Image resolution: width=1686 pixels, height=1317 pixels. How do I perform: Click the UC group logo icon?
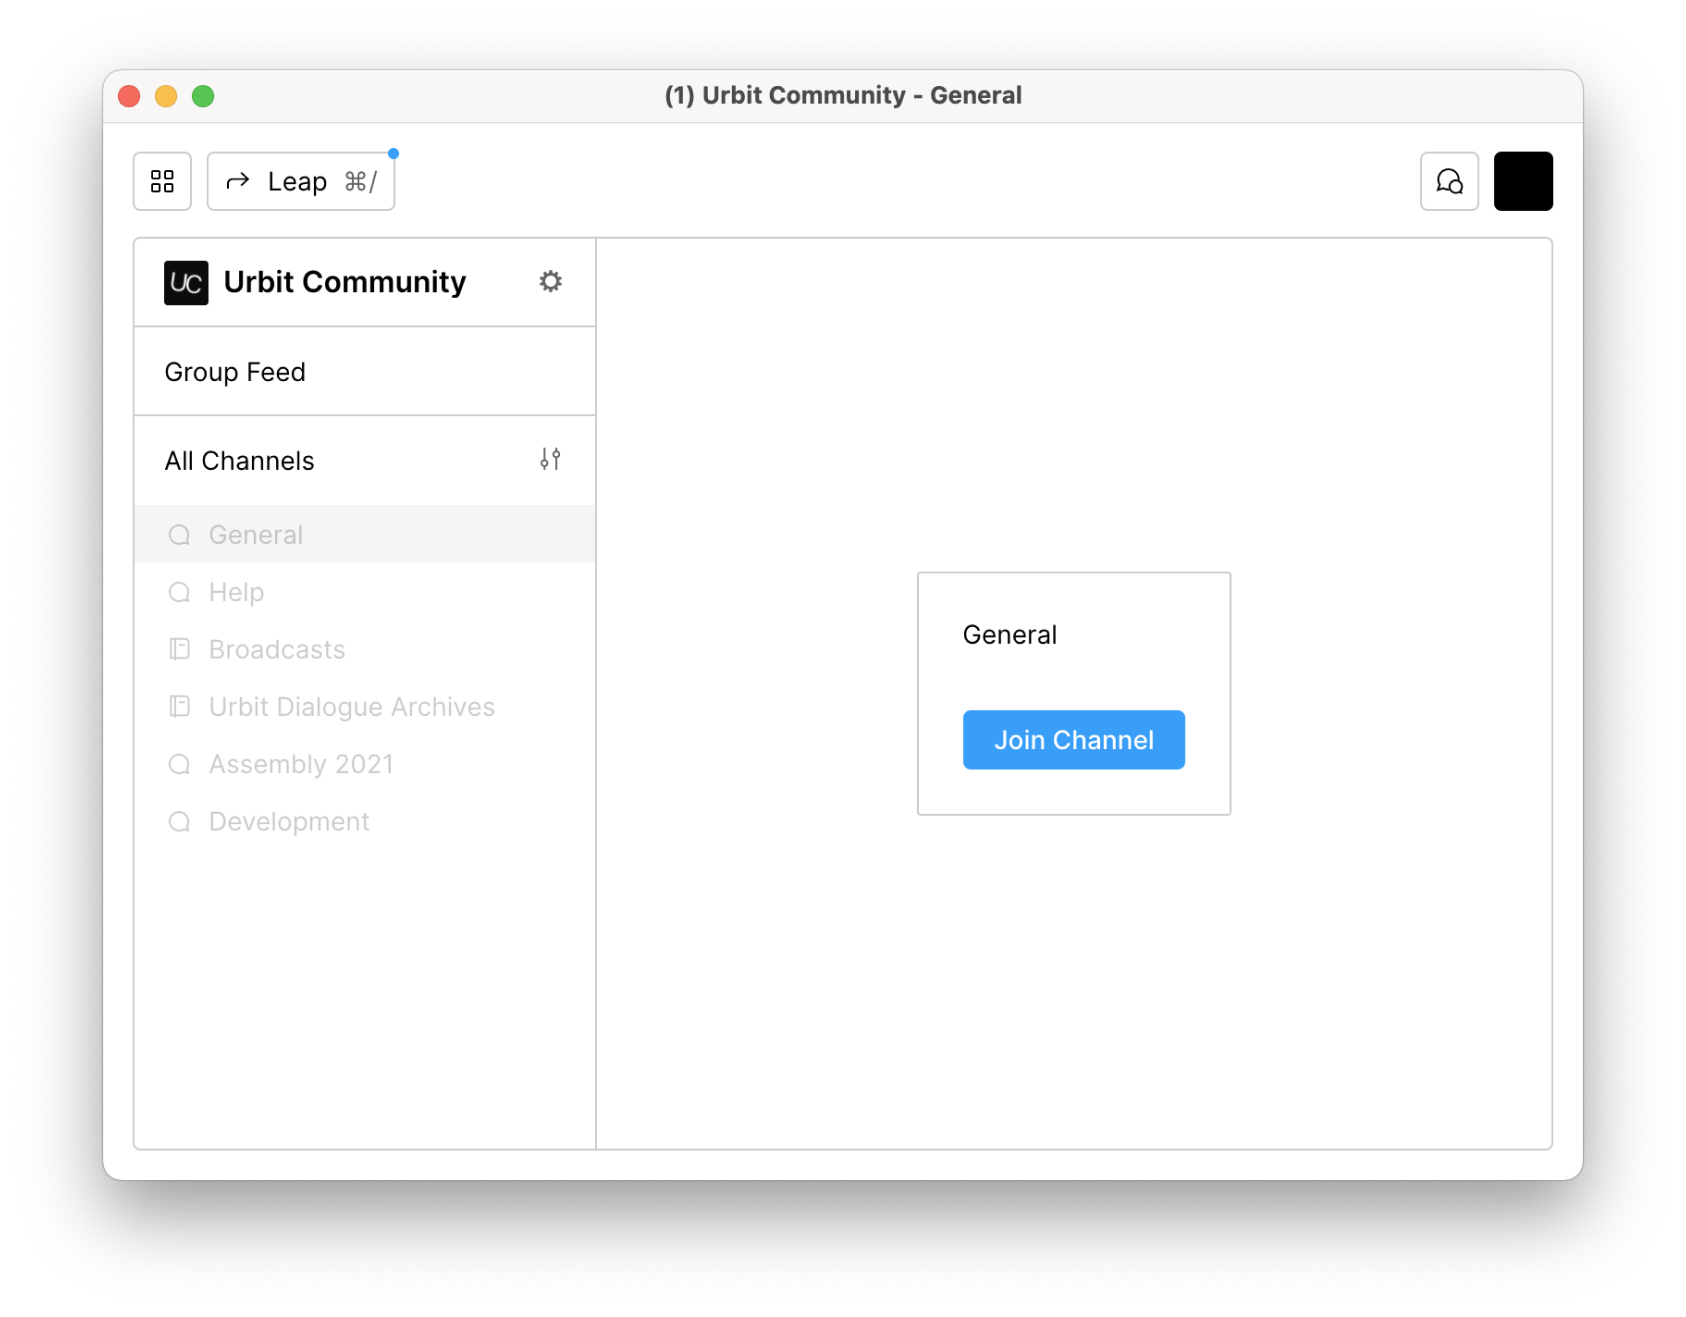[x=186, y=282]
